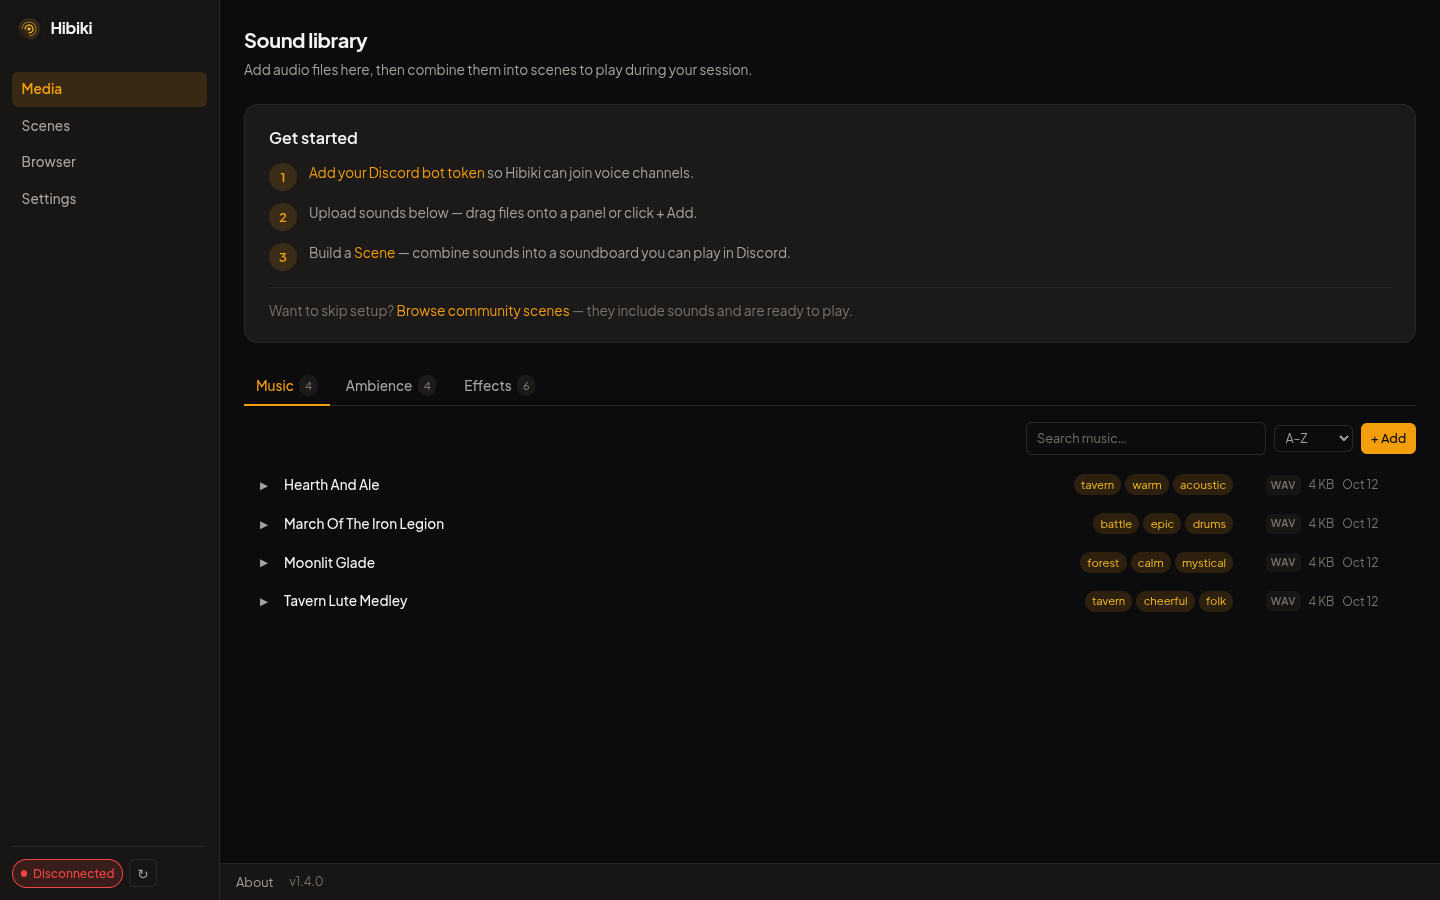The height and width of the screenshot is (900, 1440).
Task: Open Media in the sidebar
Action: [x=109, y=89]
